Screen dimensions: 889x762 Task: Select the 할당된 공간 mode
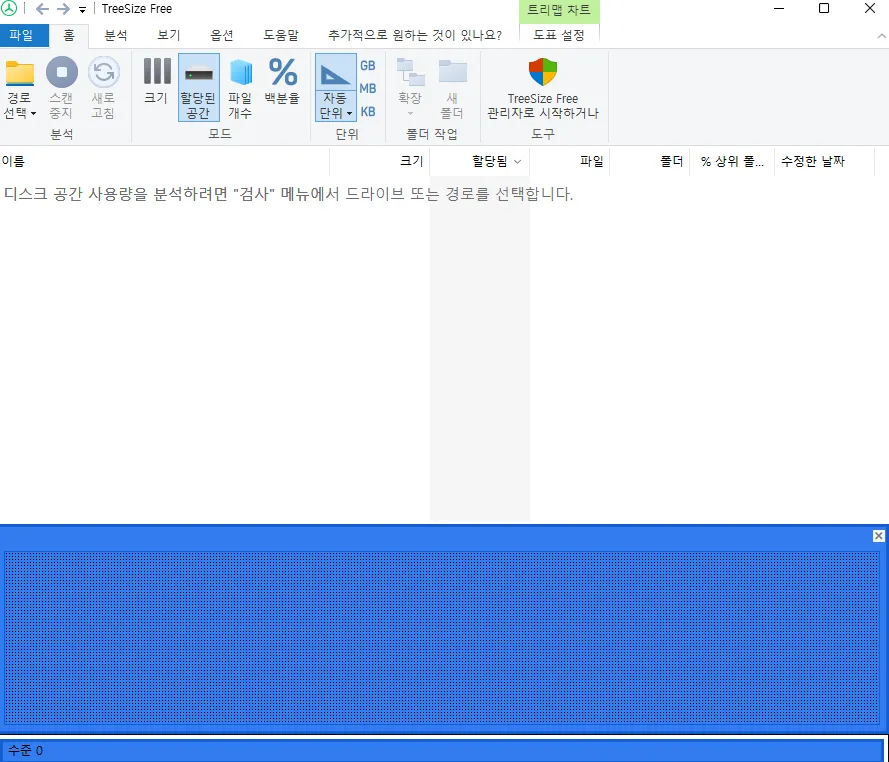tap(198, 88)
